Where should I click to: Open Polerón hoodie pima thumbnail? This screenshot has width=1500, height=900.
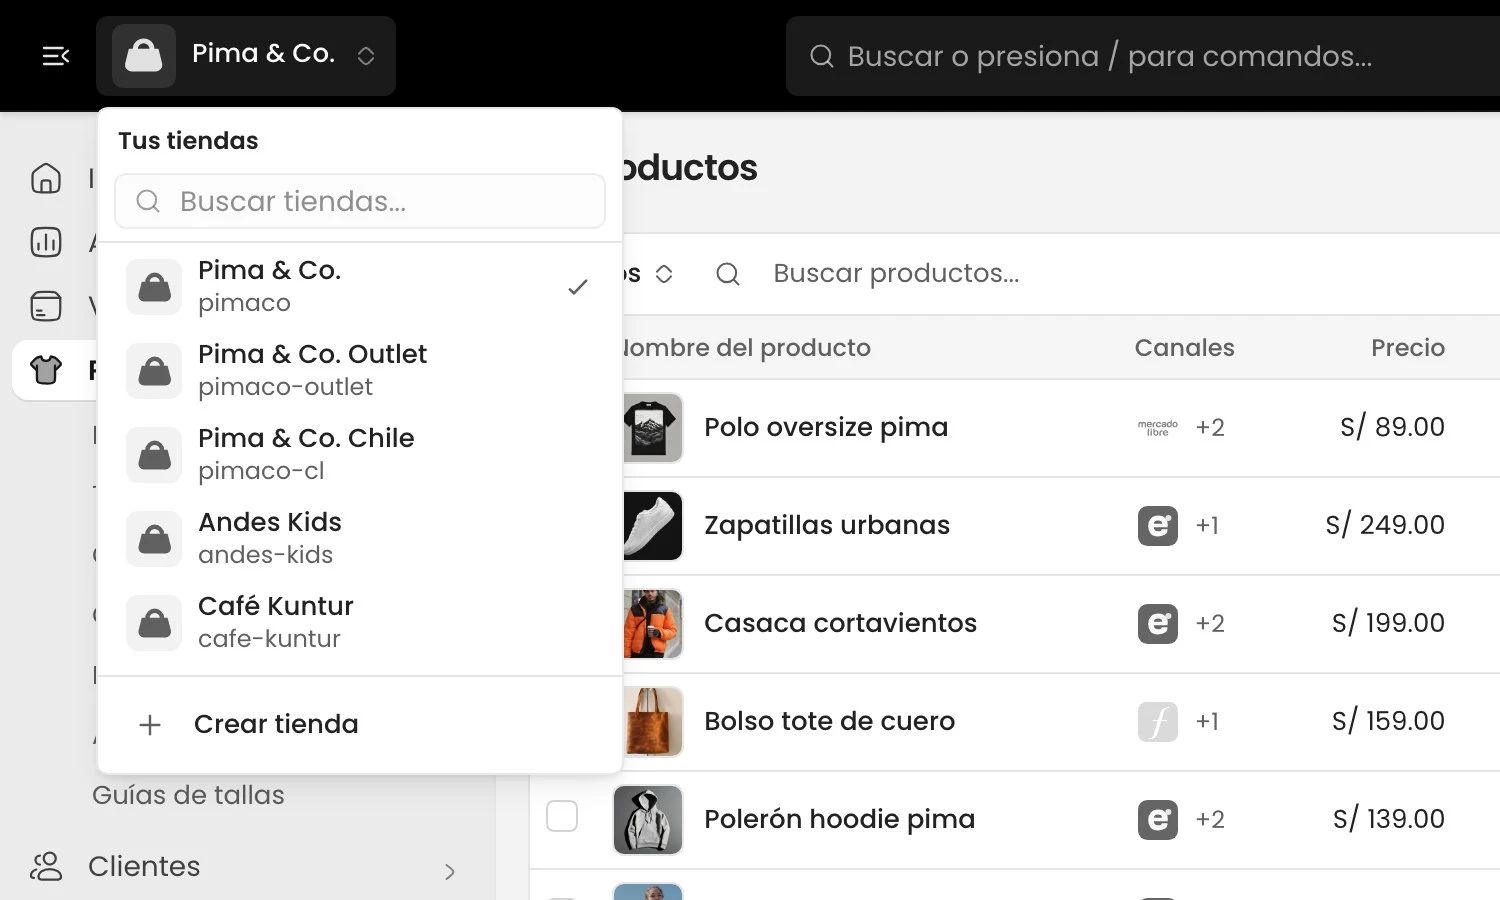click(648, 820)
